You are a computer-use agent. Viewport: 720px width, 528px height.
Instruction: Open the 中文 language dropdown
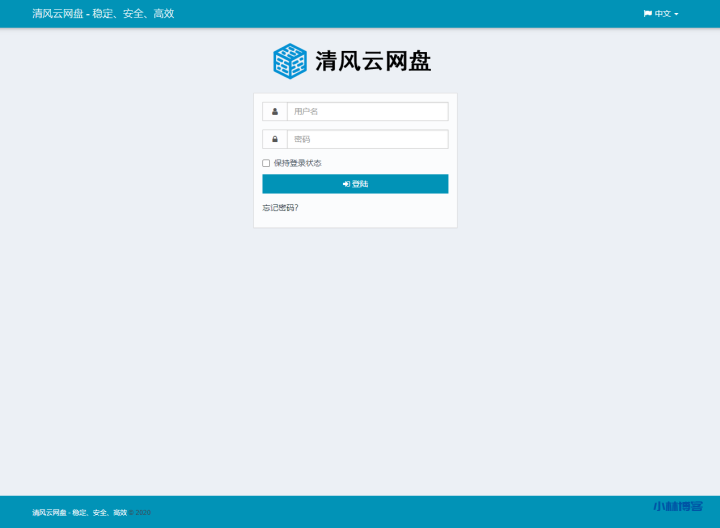(x=662, y=14)
